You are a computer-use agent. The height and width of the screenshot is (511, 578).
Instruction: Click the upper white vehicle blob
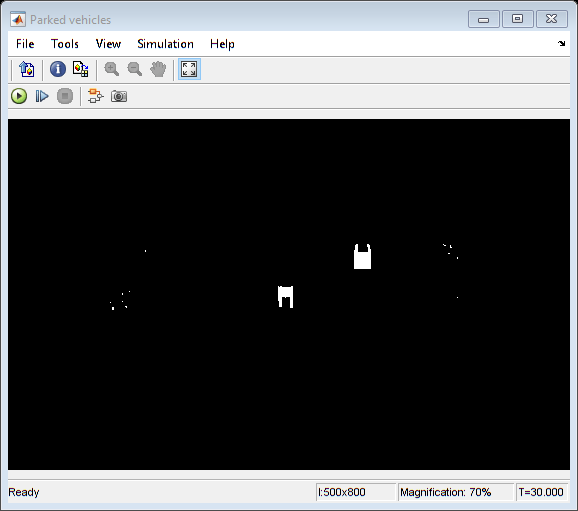[x=362, y=257]
